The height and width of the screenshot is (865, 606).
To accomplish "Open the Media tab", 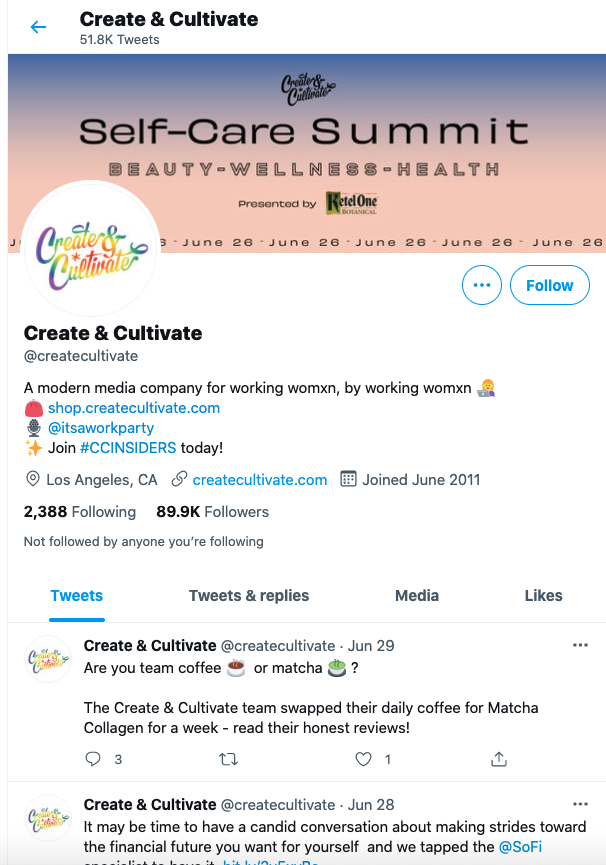I will 417,596.
